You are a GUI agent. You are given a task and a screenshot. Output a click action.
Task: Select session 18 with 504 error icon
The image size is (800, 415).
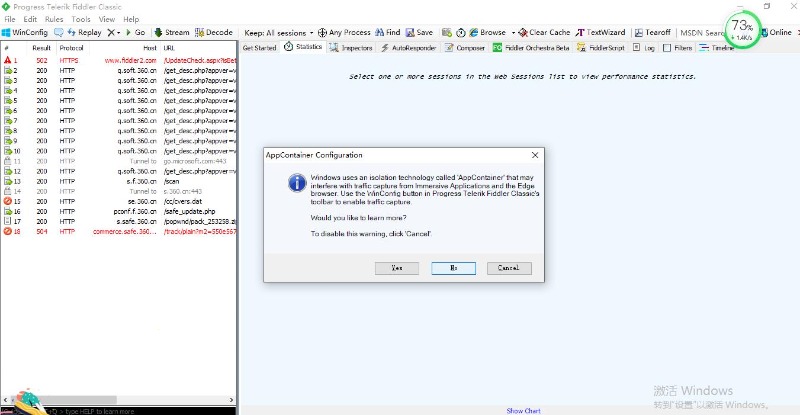8,232
